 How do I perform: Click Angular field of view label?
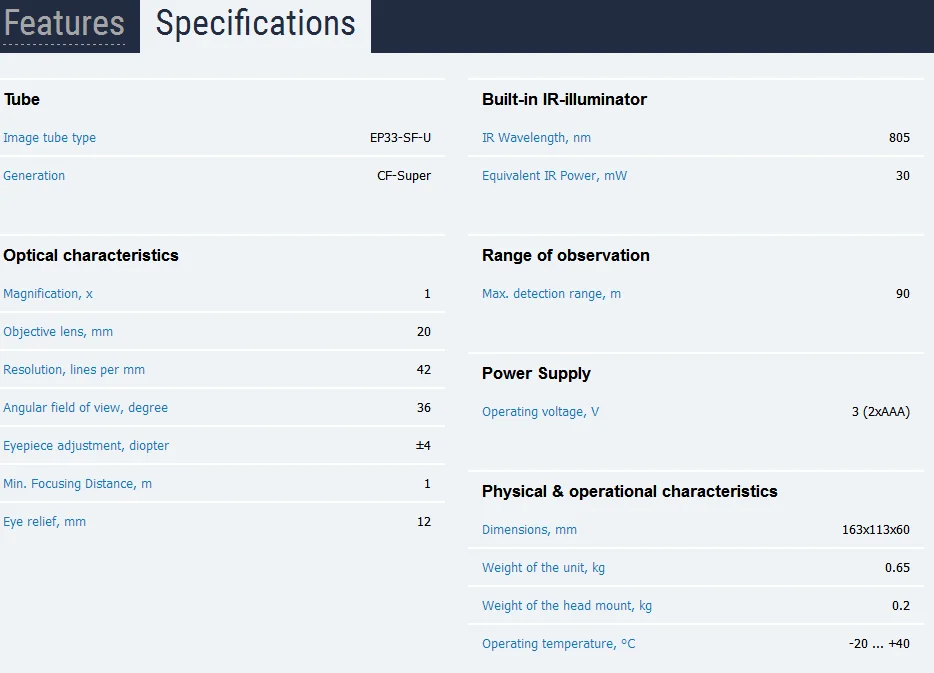click(x=85, y=408)
